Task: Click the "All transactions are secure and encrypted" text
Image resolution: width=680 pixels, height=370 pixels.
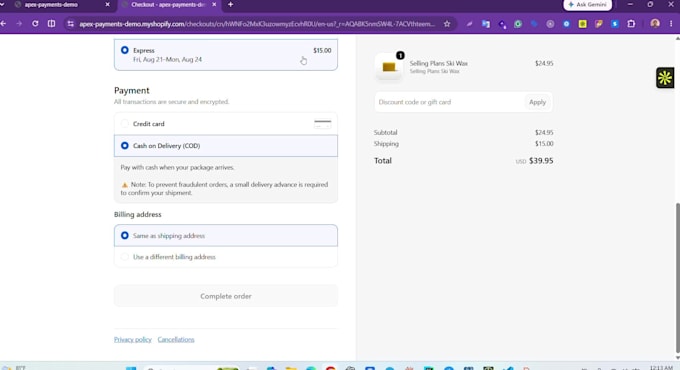Action: point(171,102)
